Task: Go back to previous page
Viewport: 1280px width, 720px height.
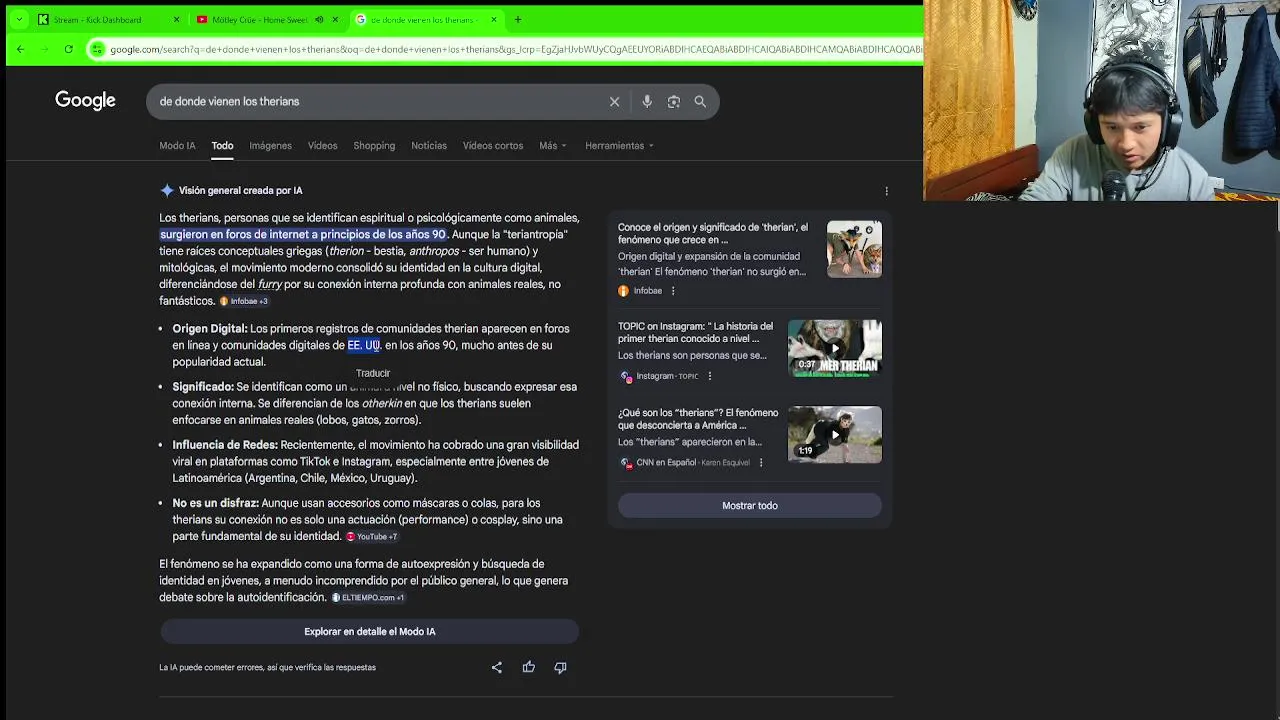Action: coord(20,49)
